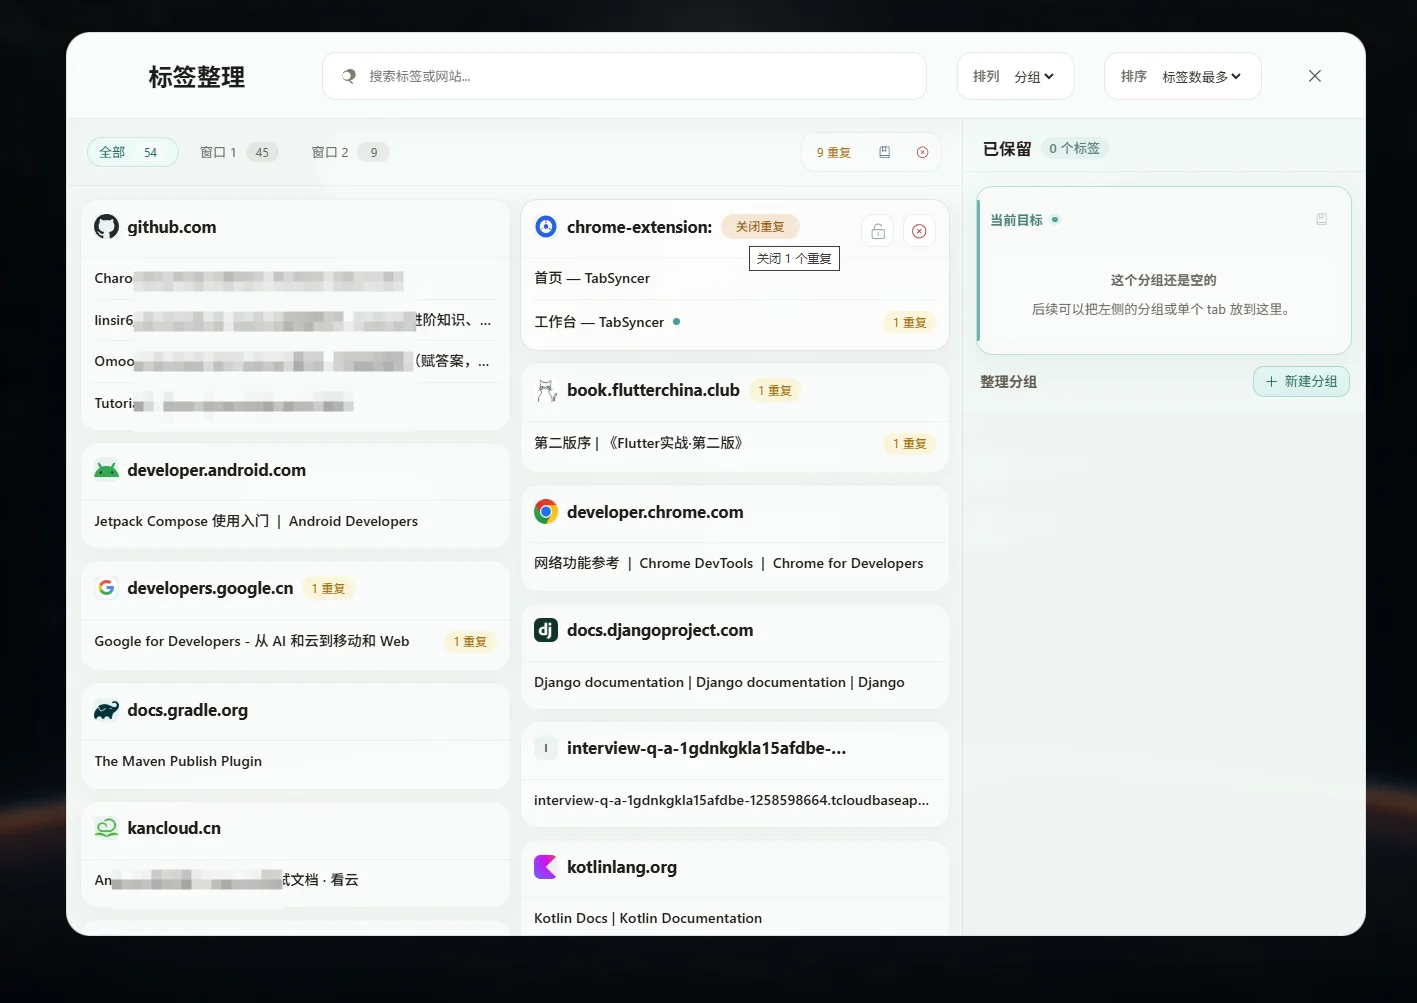
Task: Open the kotlinlang.org group header
Action: point(735,867)
